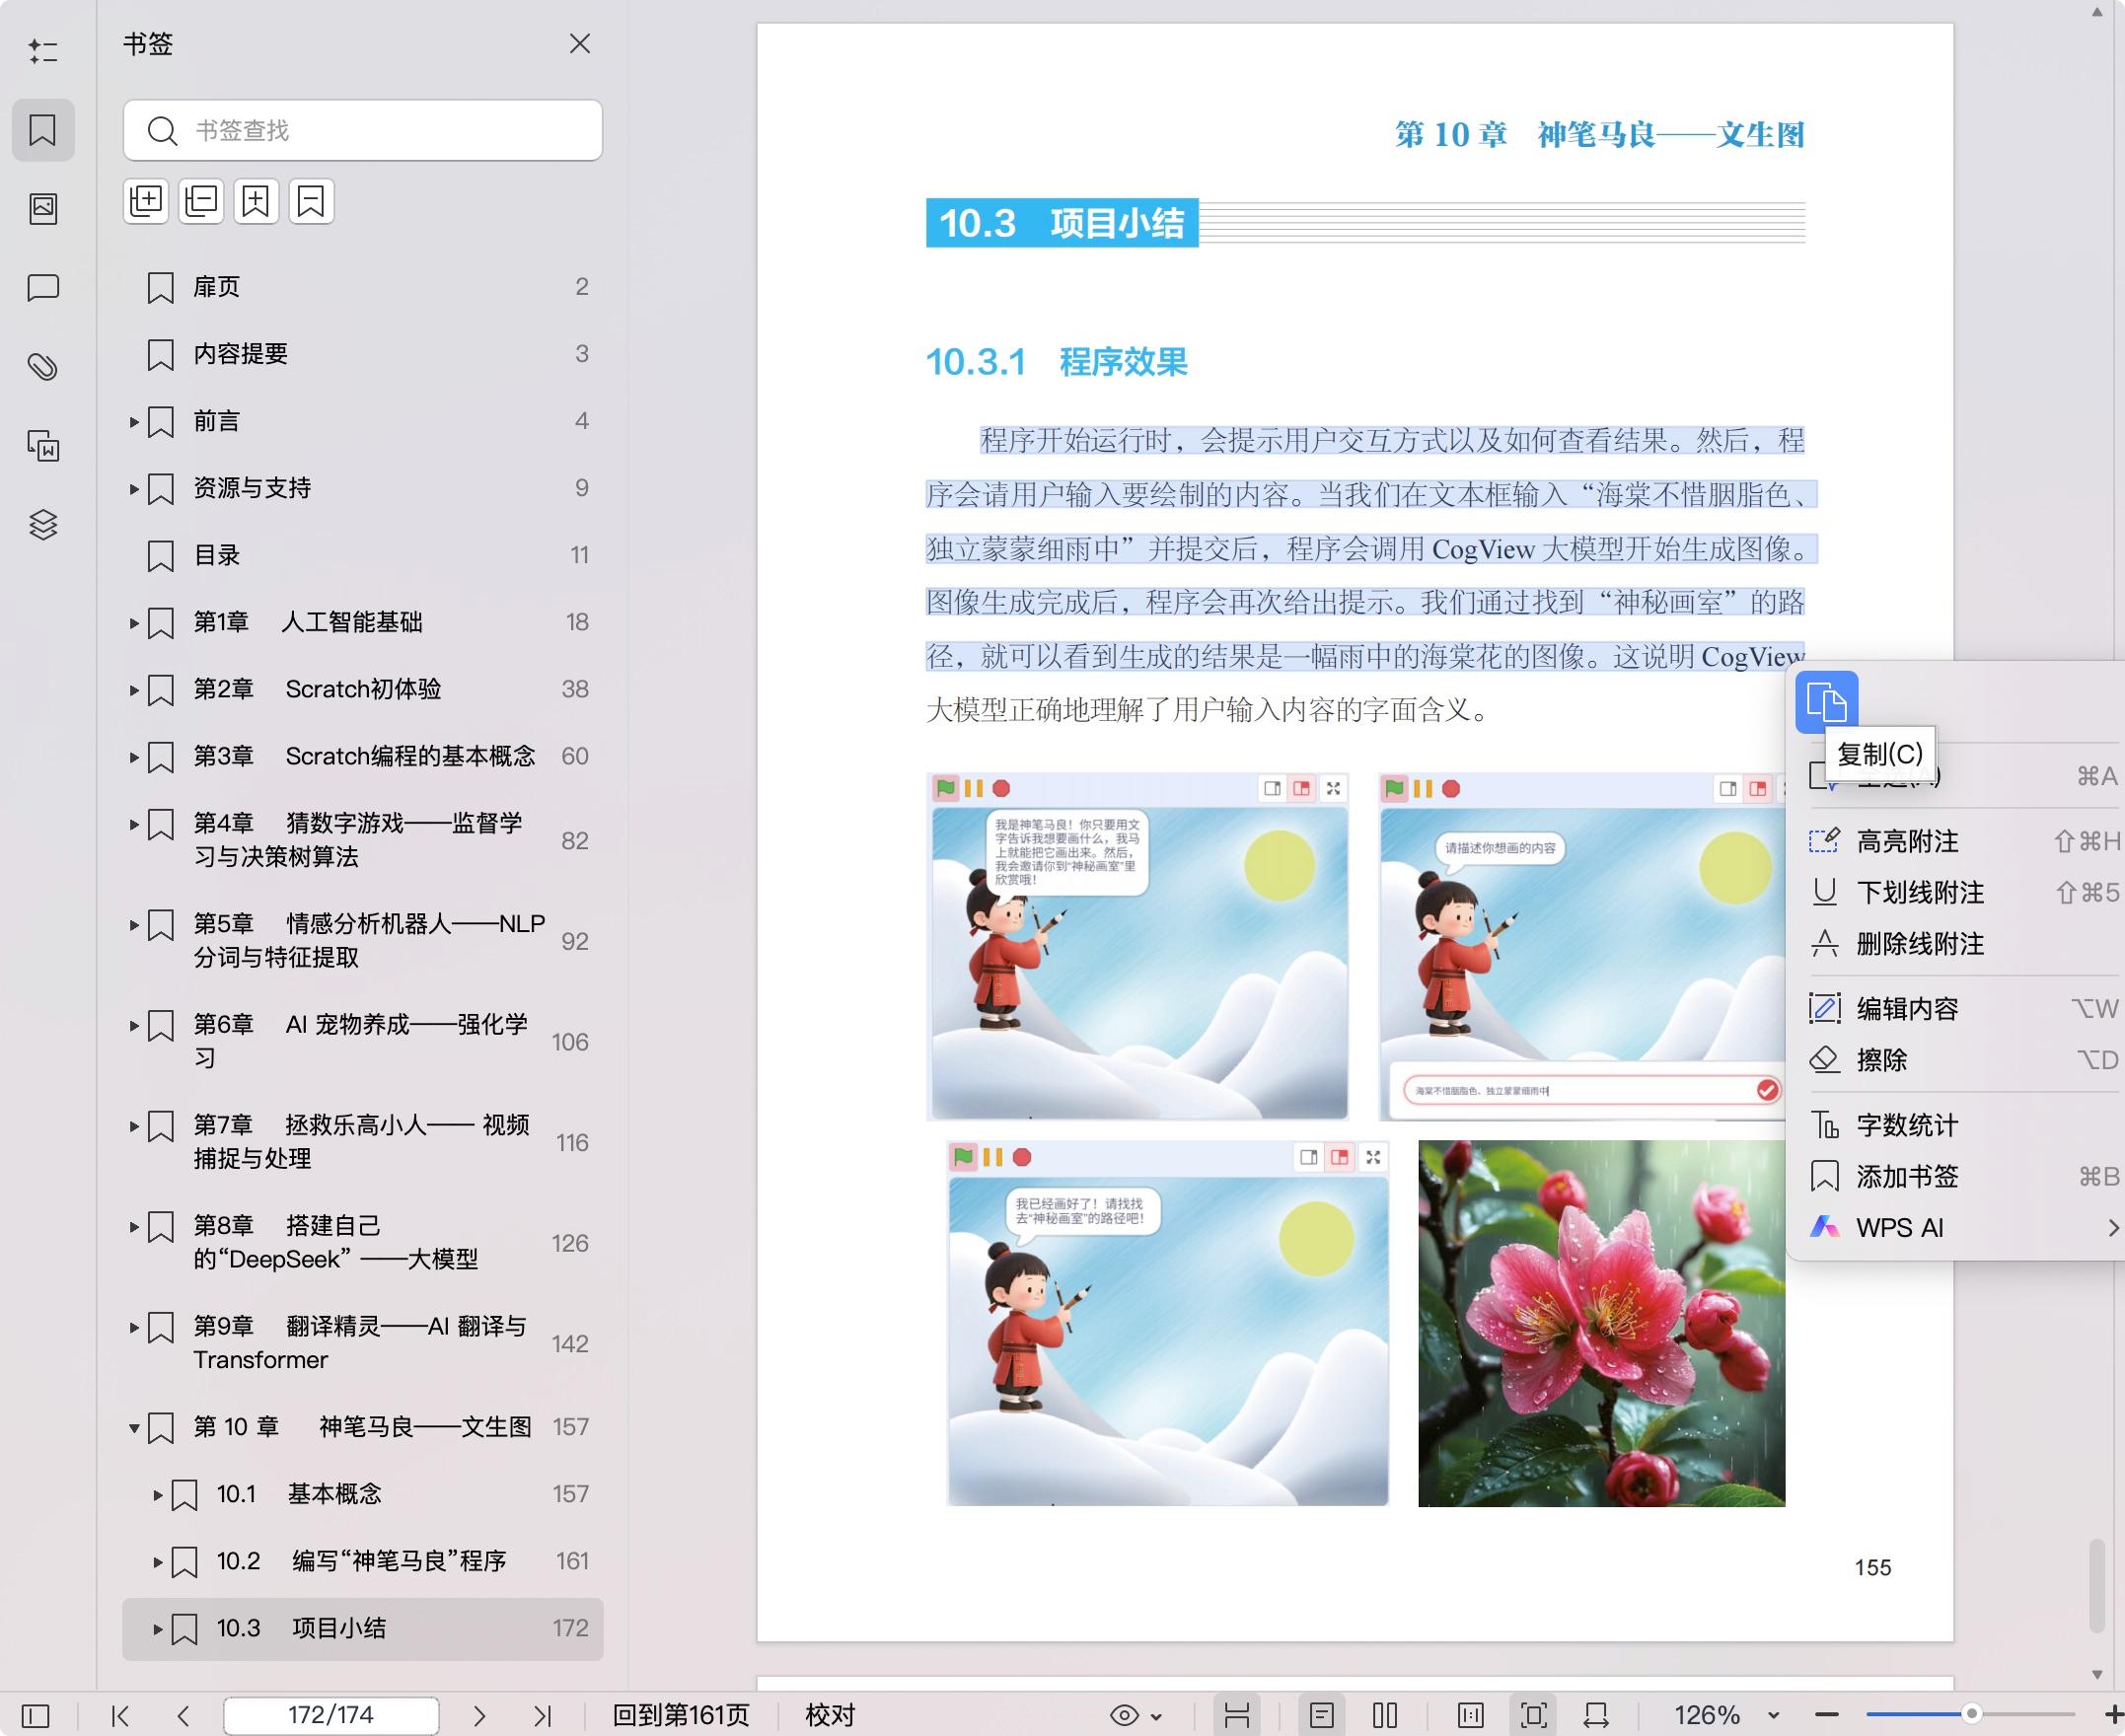Image resolution: width=2125 pixels, height=1736 pixels.
Task: Click the zoom slider handle
Action: [x=1971, y=1714]
